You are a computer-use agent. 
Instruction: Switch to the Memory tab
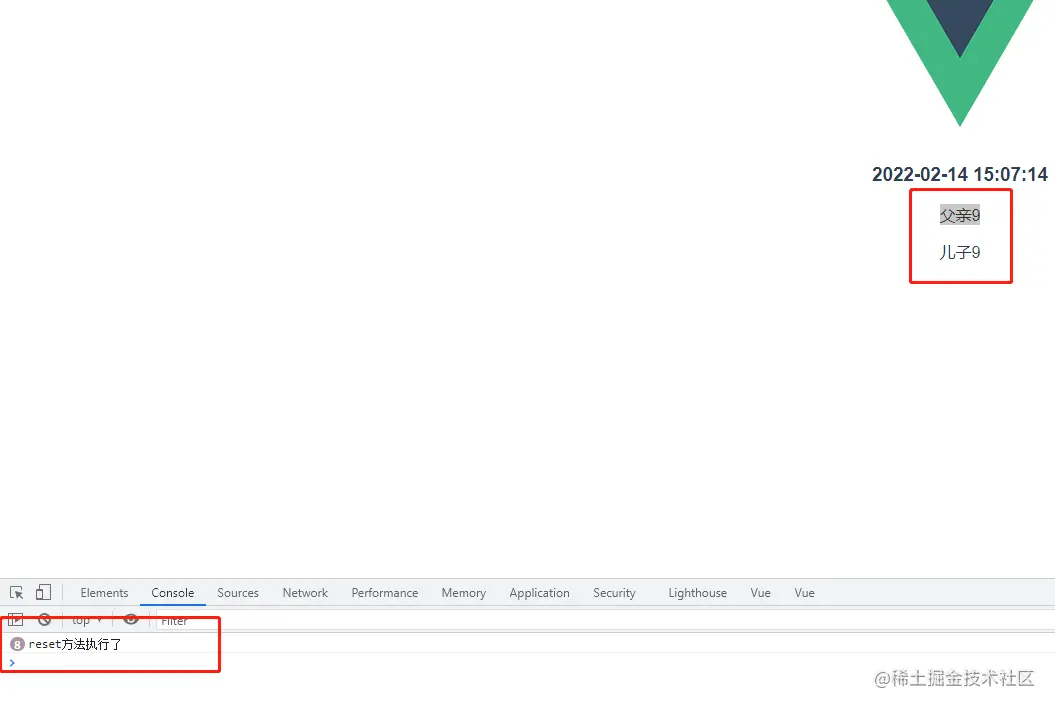point(464,593)
